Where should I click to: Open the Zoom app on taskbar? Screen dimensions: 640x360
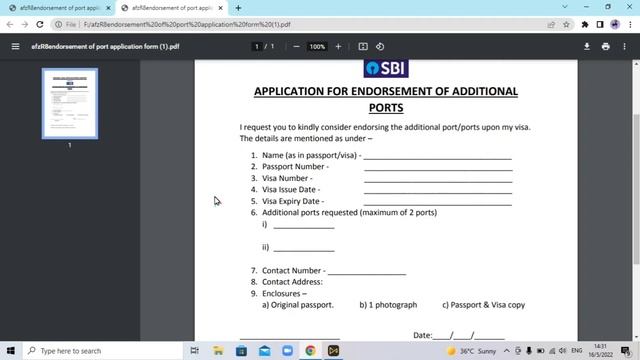click(287, 351)
